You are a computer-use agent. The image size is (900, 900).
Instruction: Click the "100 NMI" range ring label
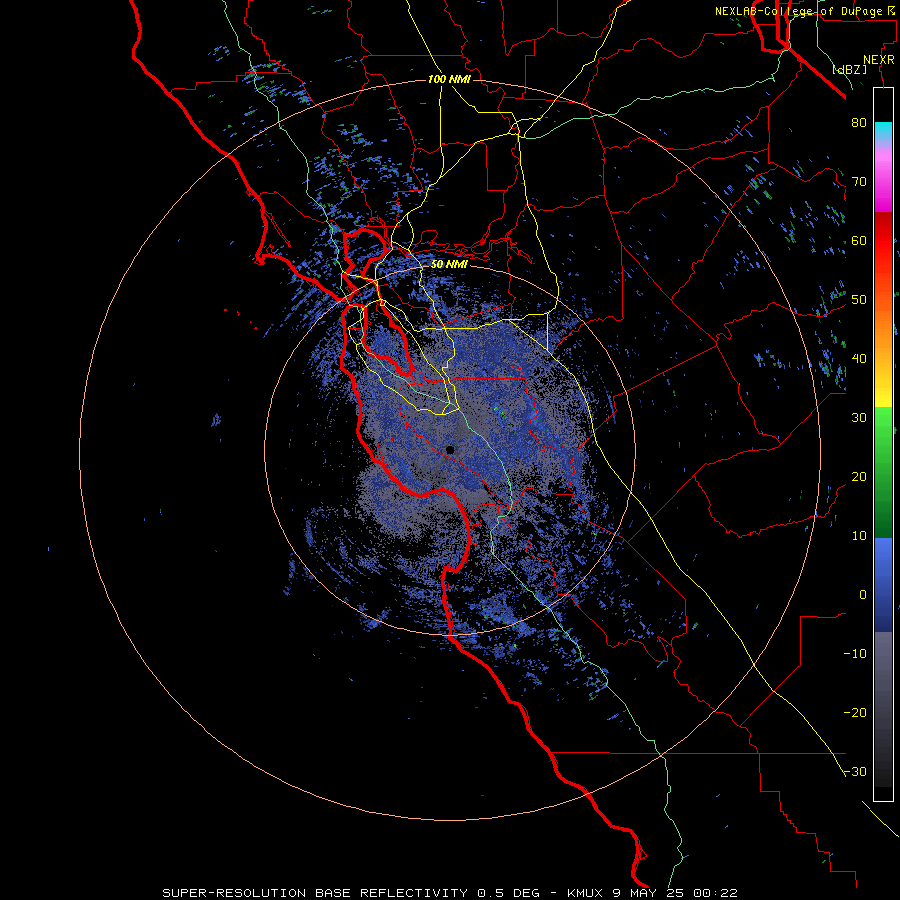pyautogui.click(x=449, y=79)
